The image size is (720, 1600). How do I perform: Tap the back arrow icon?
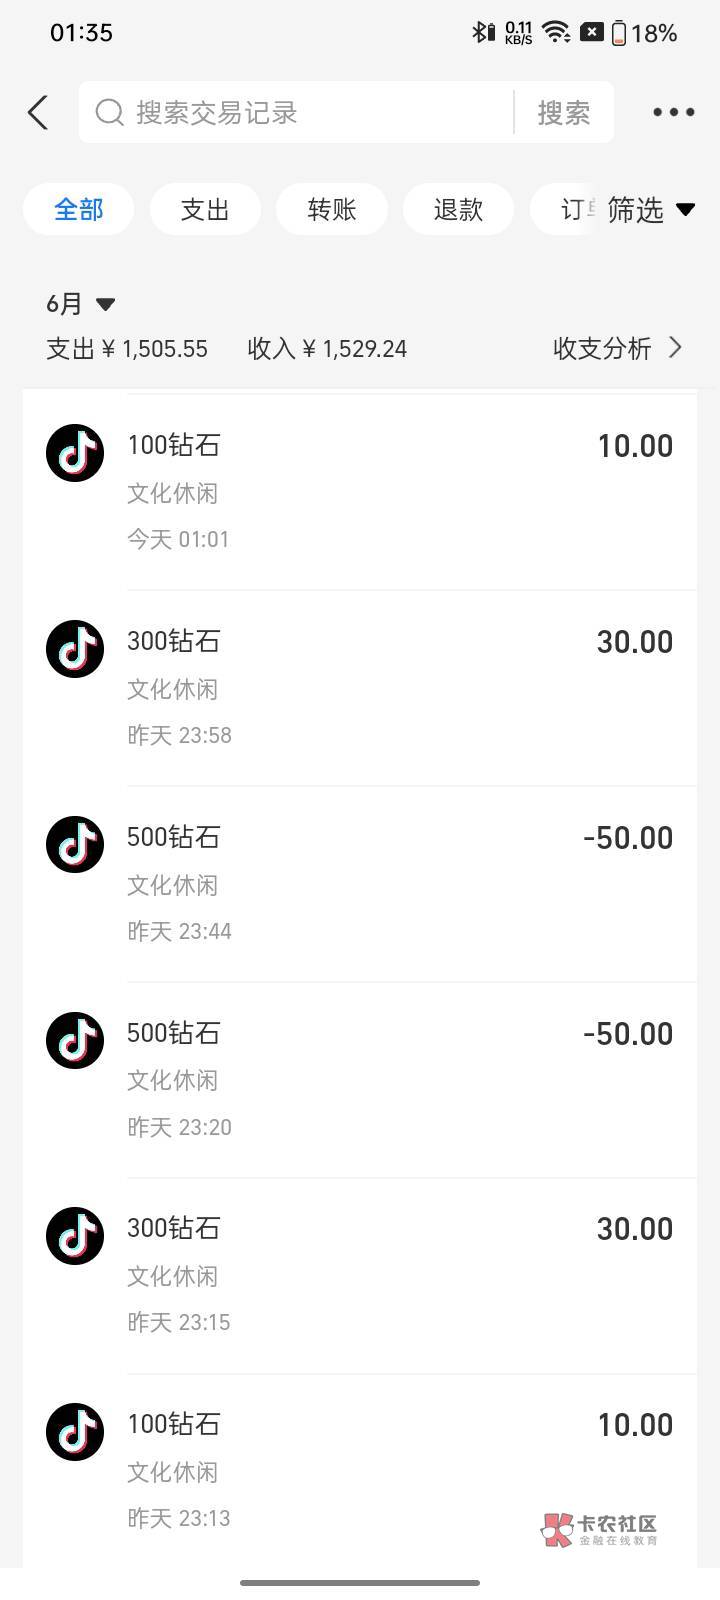[x=38, y=113]
